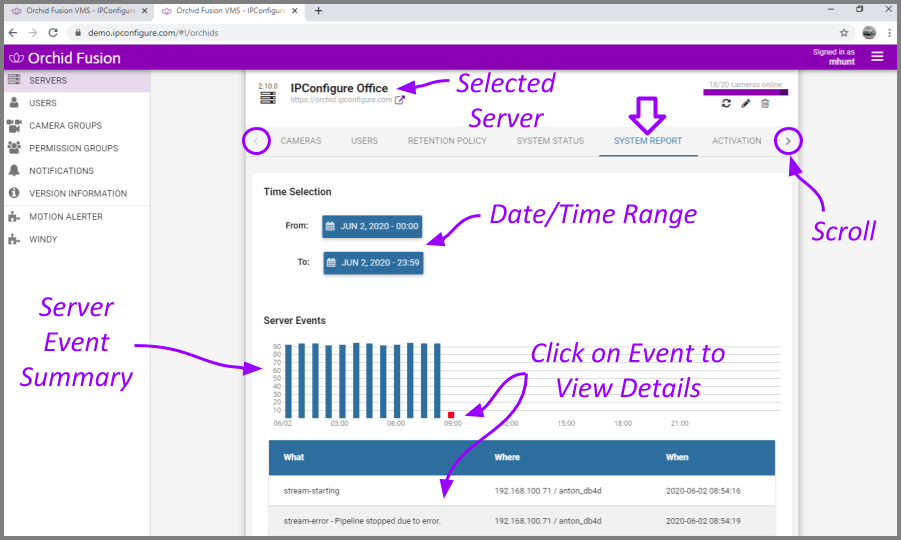Image resolution: width=901 pixels, height=540 pixels.
Task: Click the Motion Alerter puzzle icon
Action: 14,217
